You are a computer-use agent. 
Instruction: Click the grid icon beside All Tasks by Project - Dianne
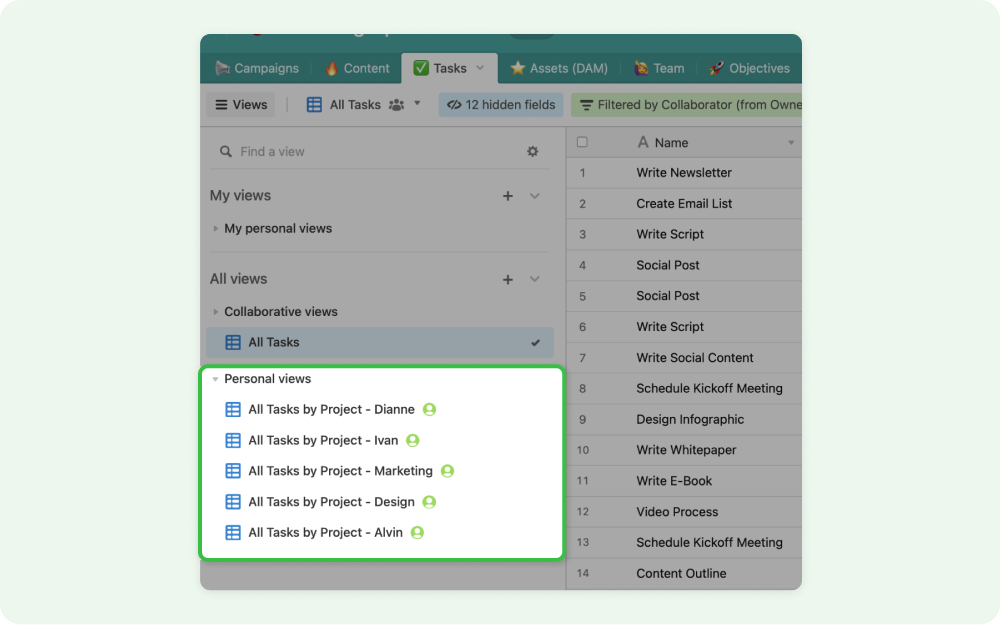click(x=233, y=409)
